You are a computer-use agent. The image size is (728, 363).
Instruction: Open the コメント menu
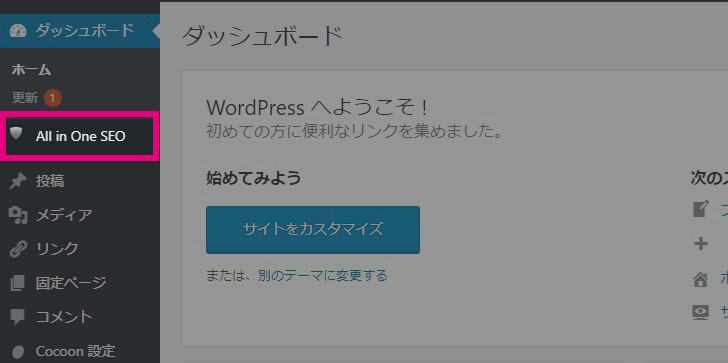point(80,317)
